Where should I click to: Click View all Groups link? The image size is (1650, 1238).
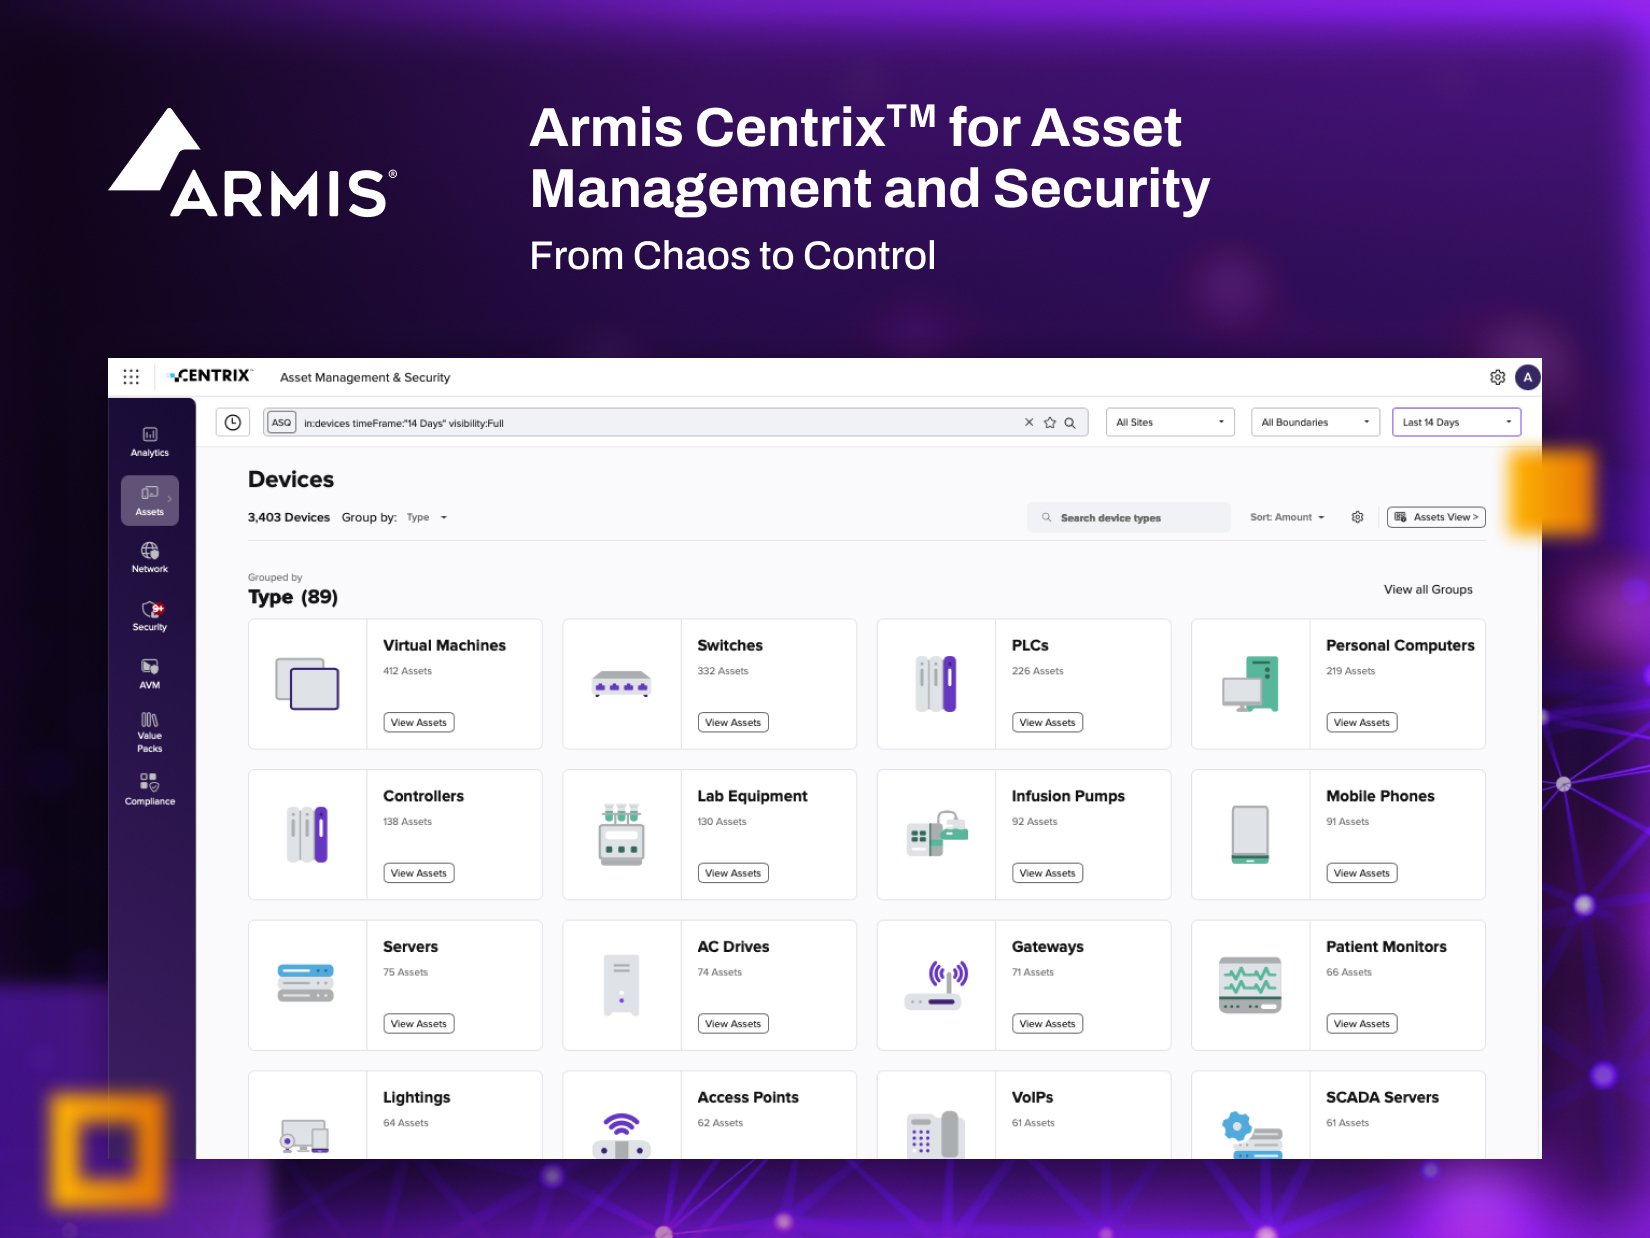pos(1428,589)
